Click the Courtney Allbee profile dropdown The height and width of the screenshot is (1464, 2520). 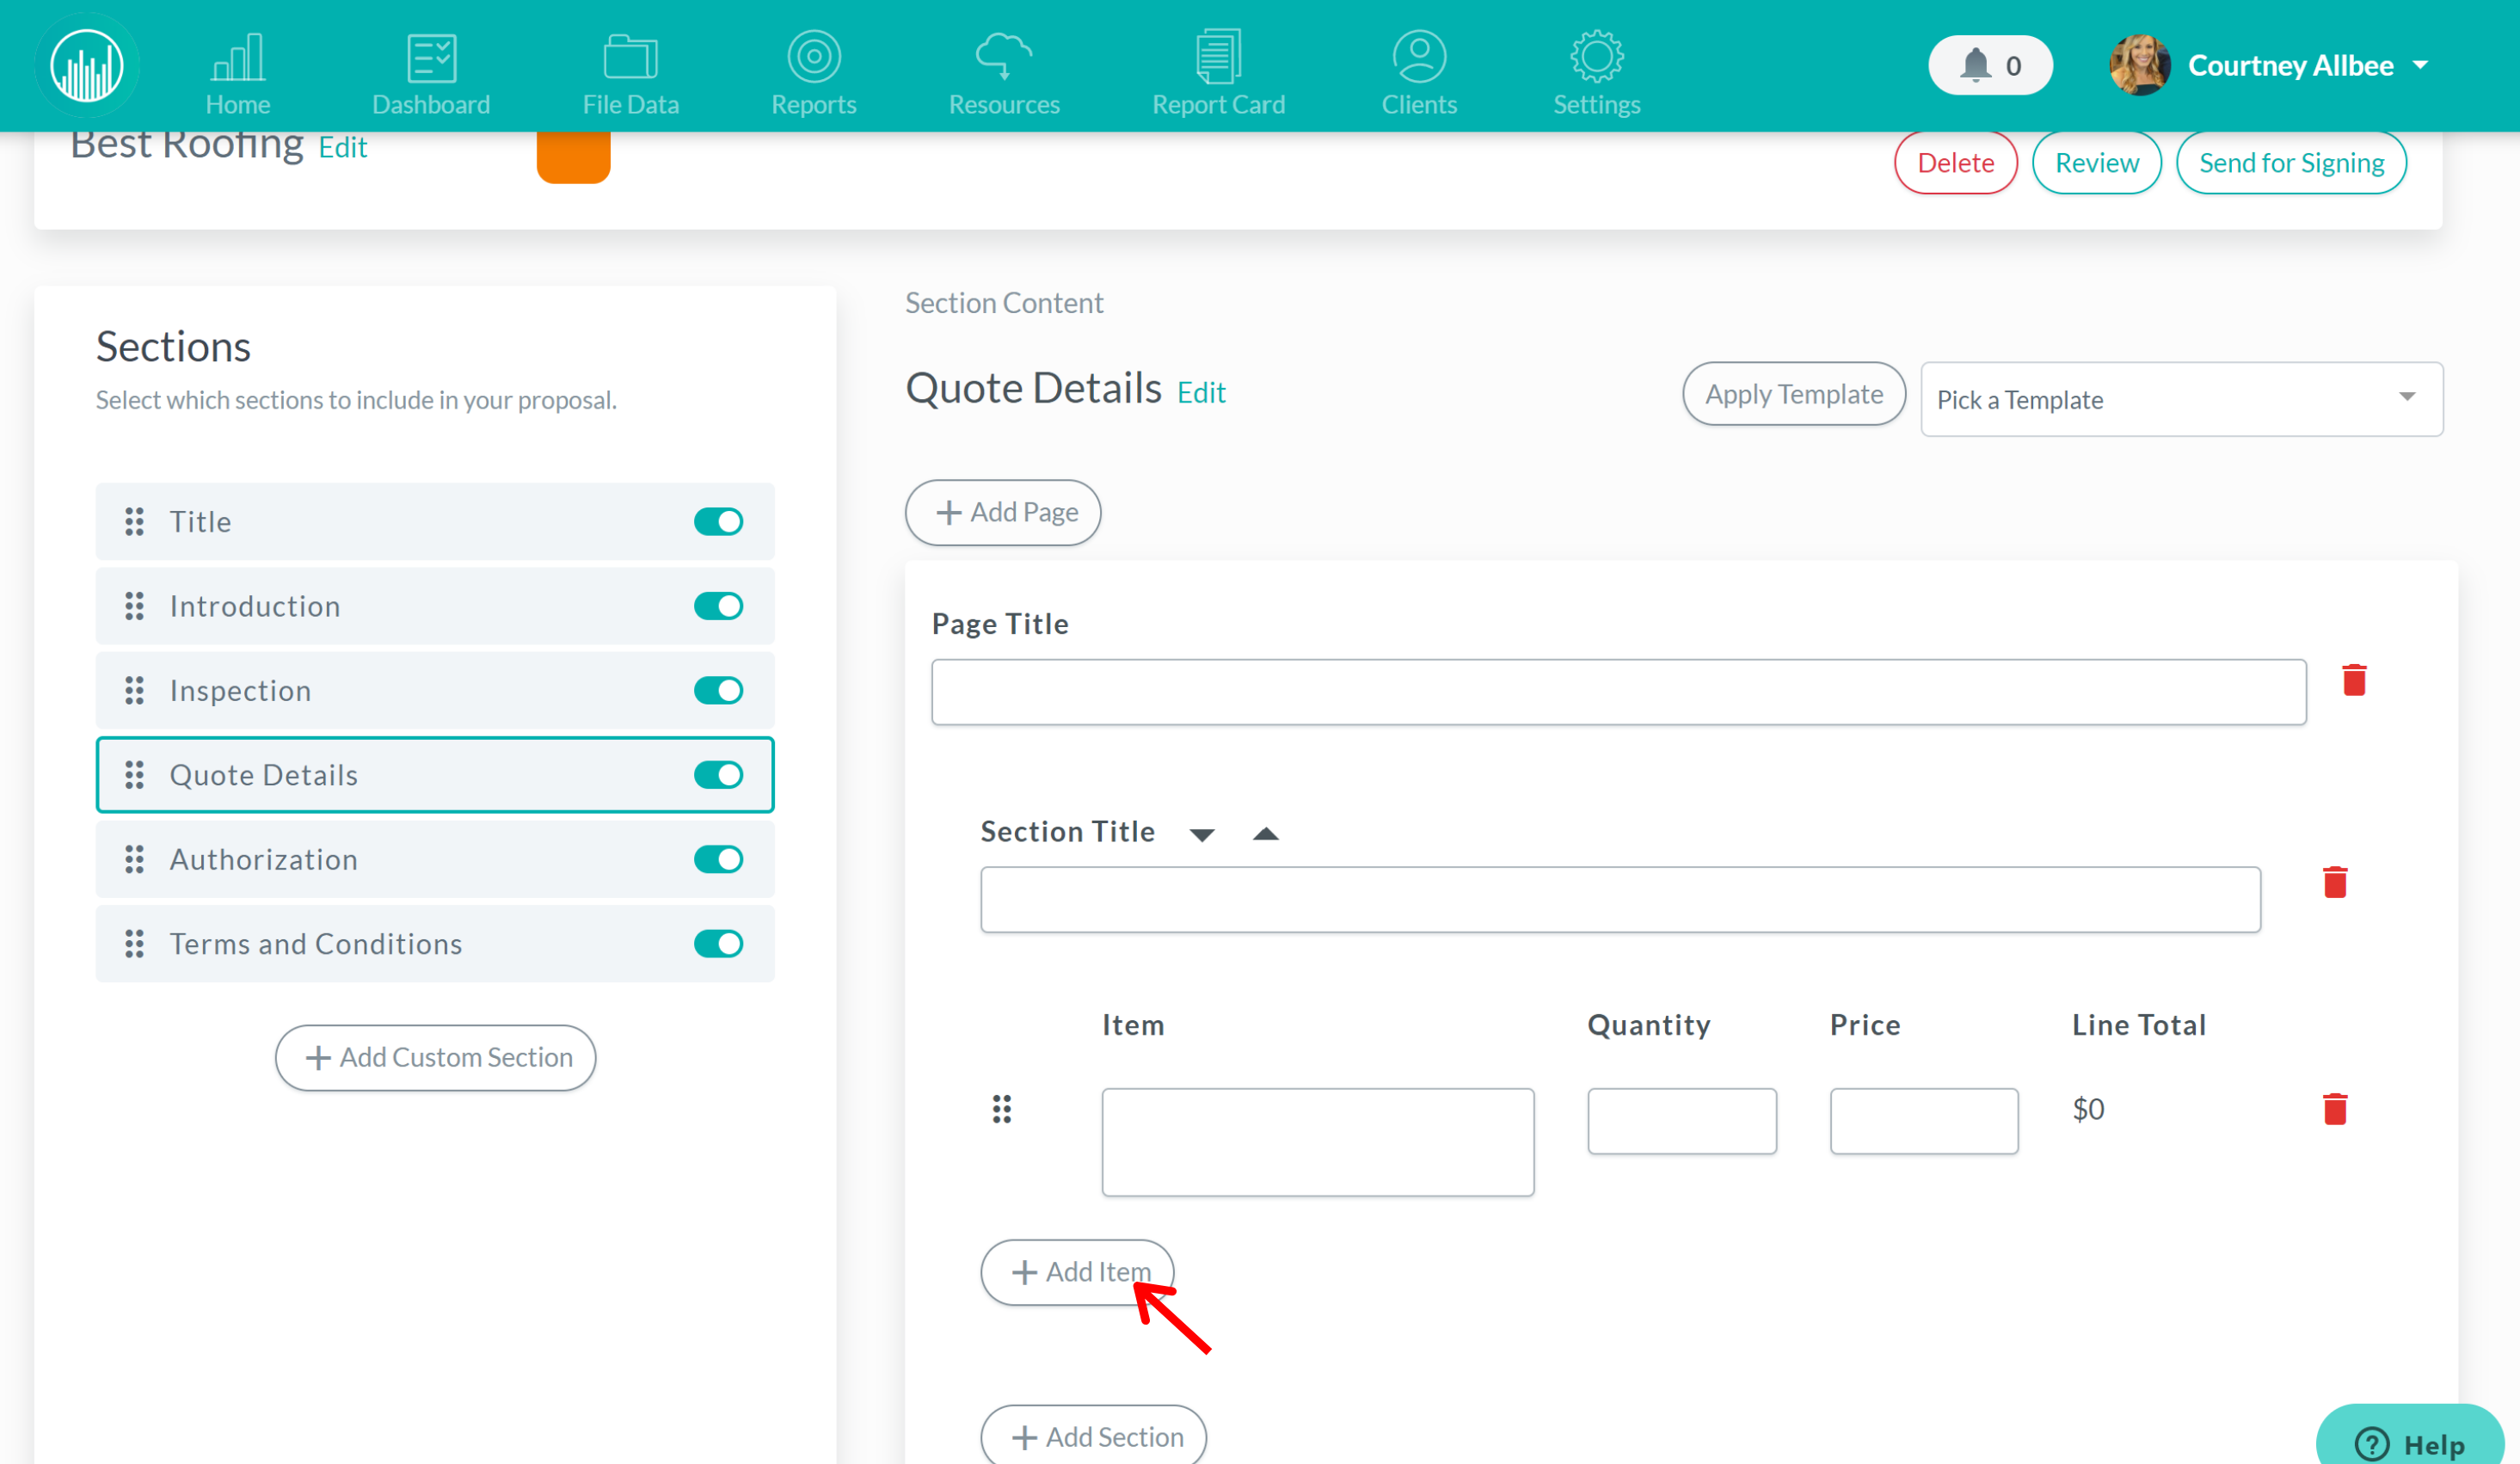click(2421, 65)
